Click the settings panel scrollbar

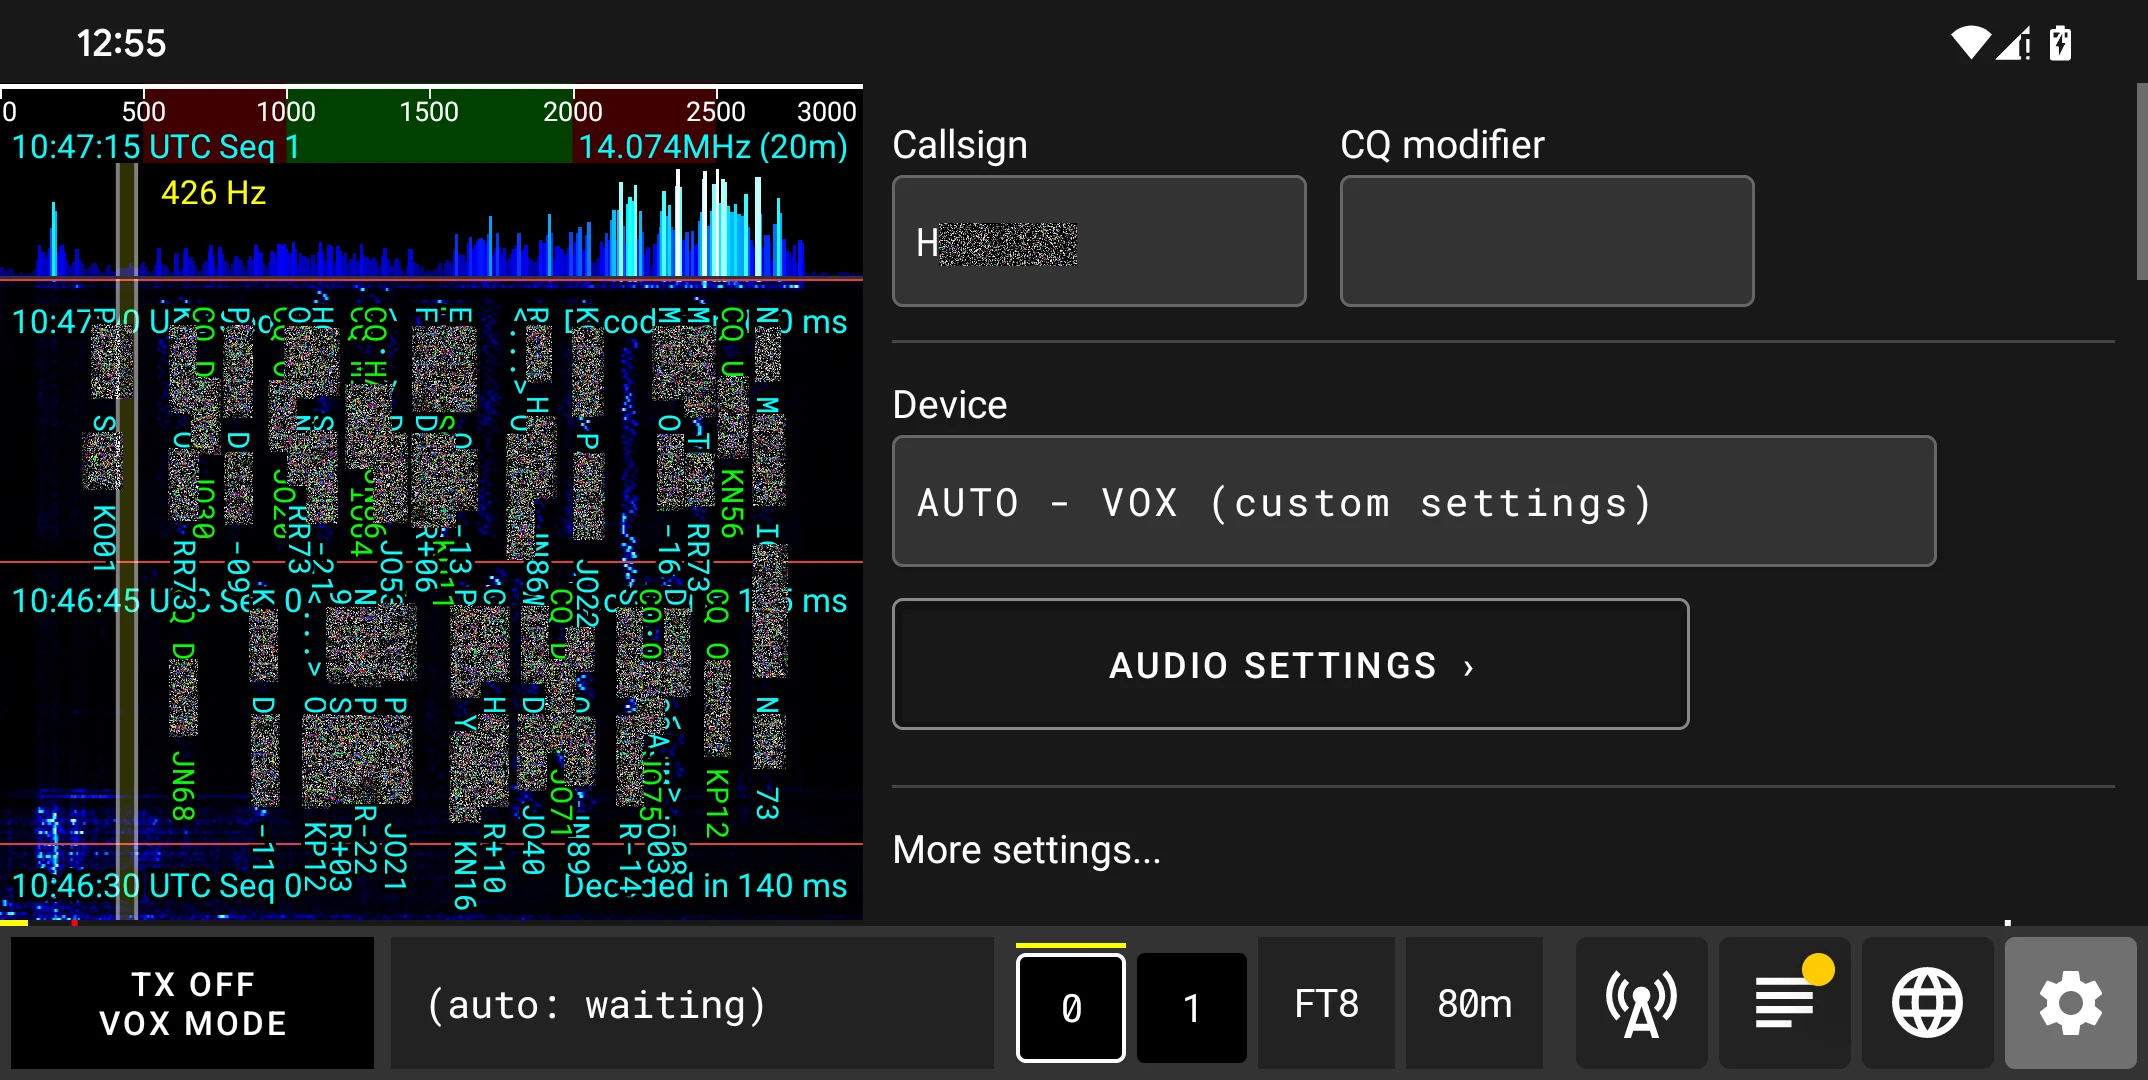tap(2141, 180)
